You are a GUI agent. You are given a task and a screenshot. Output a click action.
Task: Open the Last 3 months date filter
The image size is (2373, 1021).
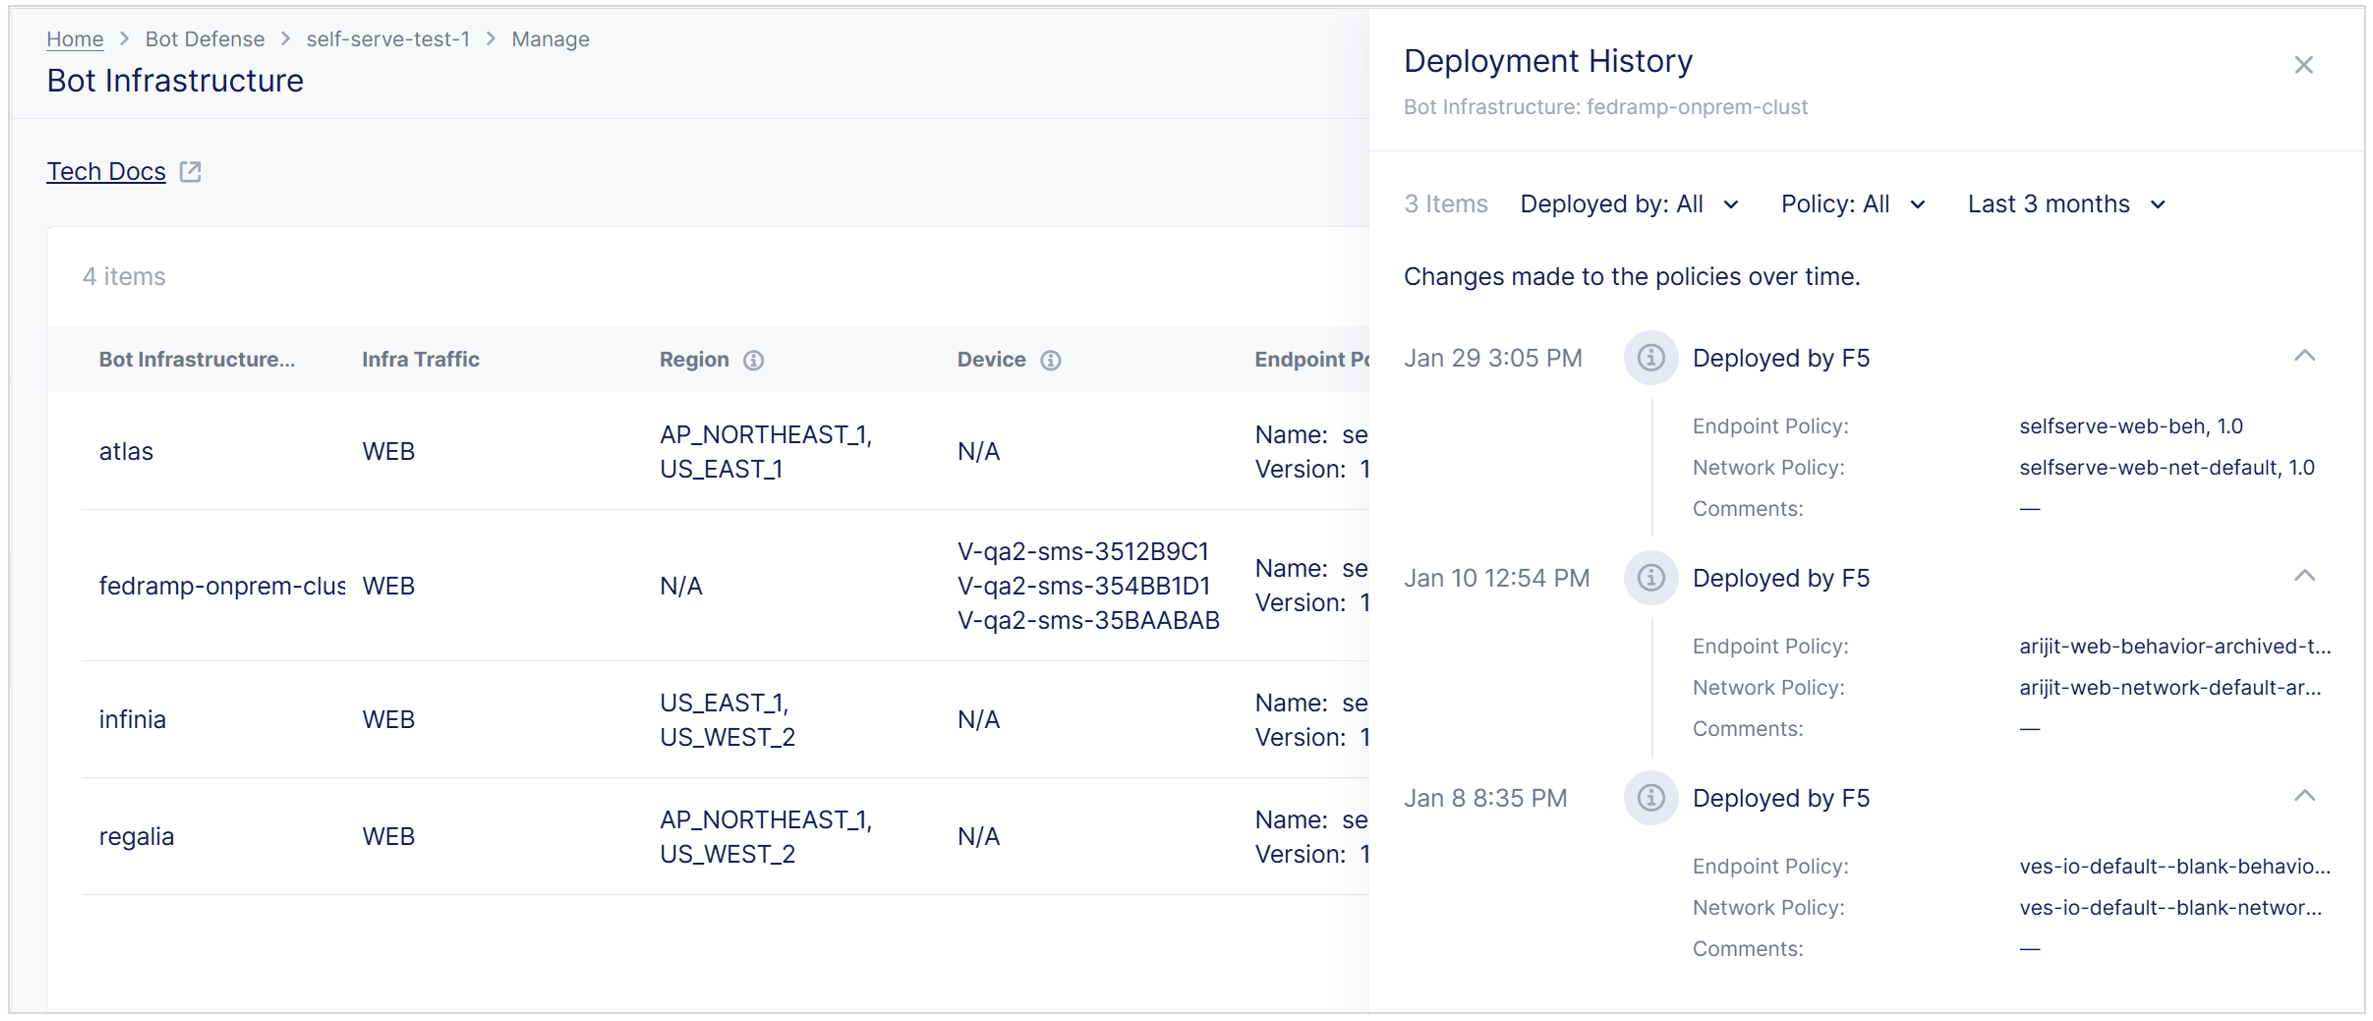[2064, 203]
